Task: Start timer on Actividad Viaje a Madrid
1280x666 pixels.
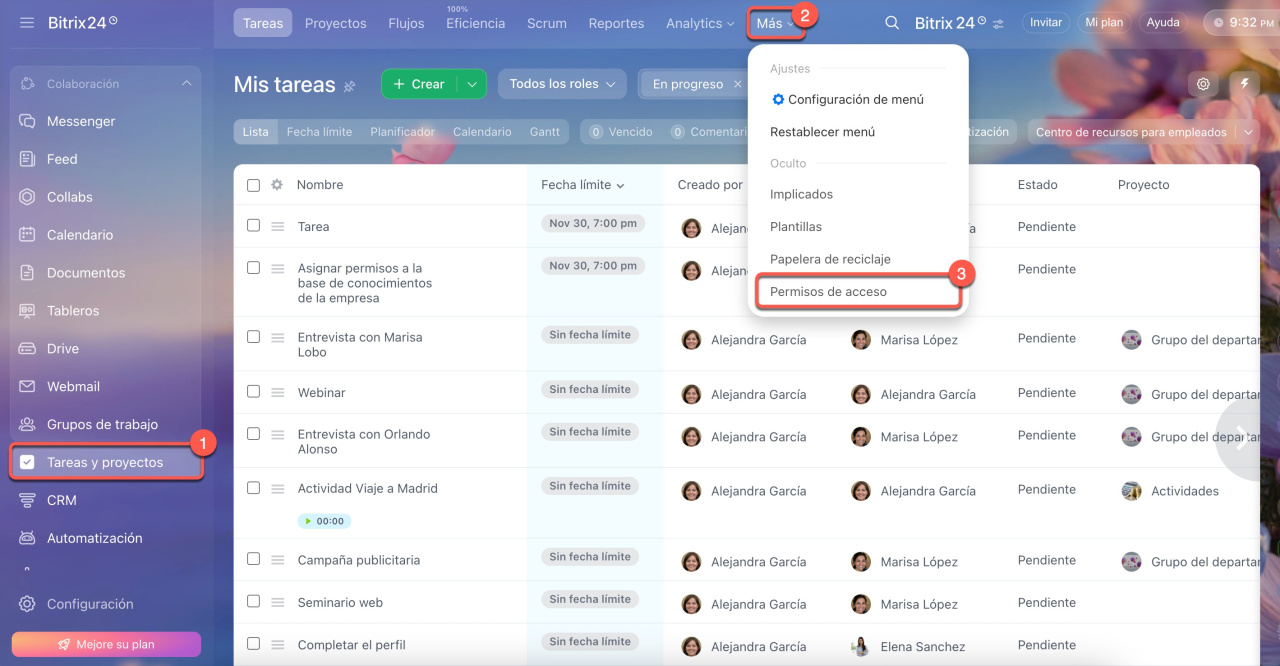Action: coord(324,521)
